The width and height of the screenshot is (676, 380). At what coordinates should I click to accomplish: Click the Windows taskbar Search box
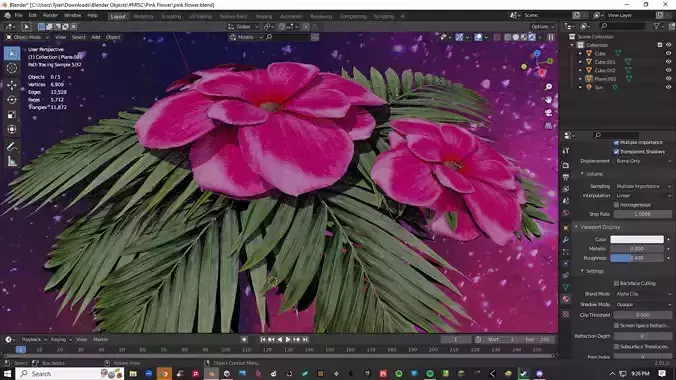click(70, 374)
